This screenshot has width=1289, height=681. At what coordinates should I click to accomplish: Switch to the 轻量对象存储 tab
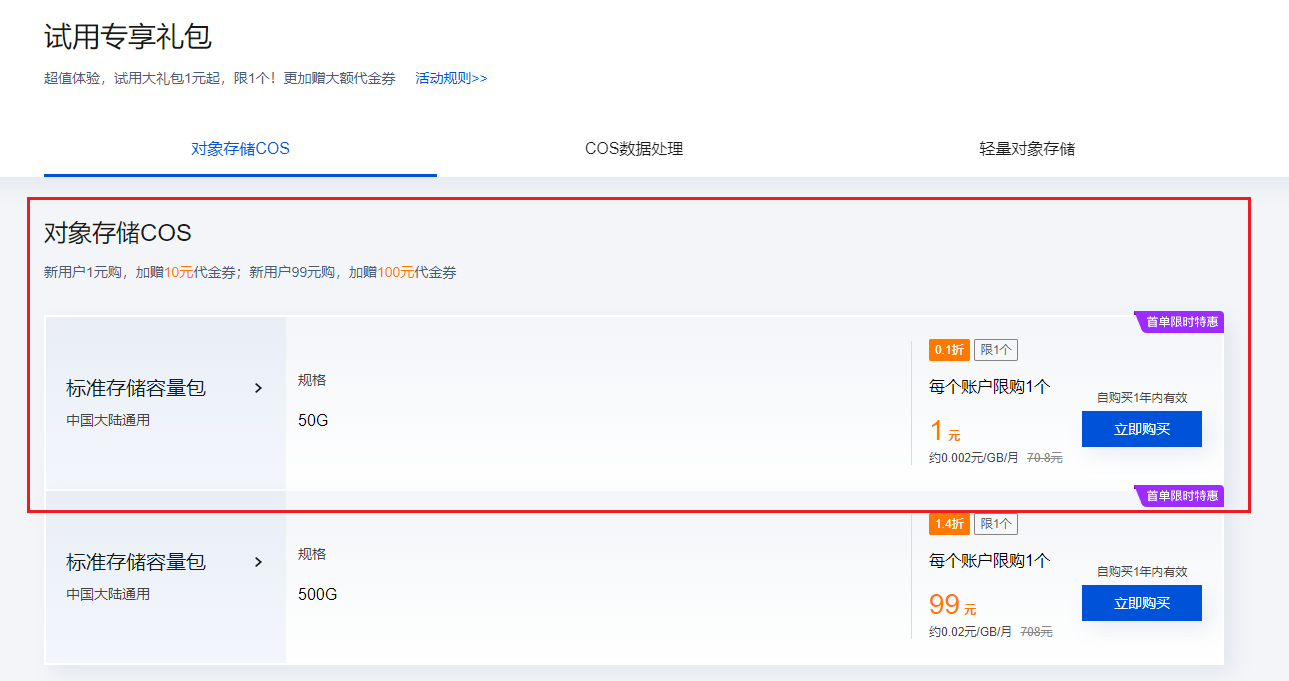[1027, 149]
